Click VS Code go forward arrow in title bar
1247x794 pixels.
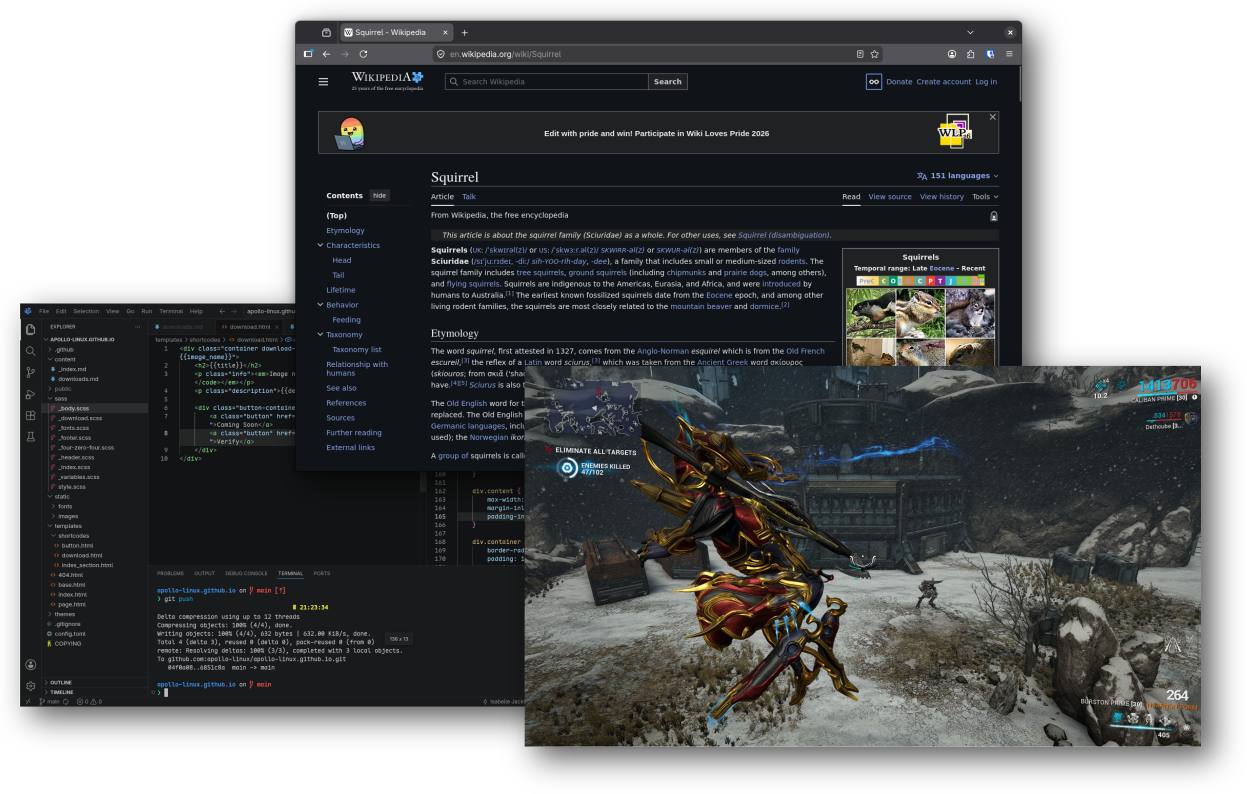coord(234,311)
